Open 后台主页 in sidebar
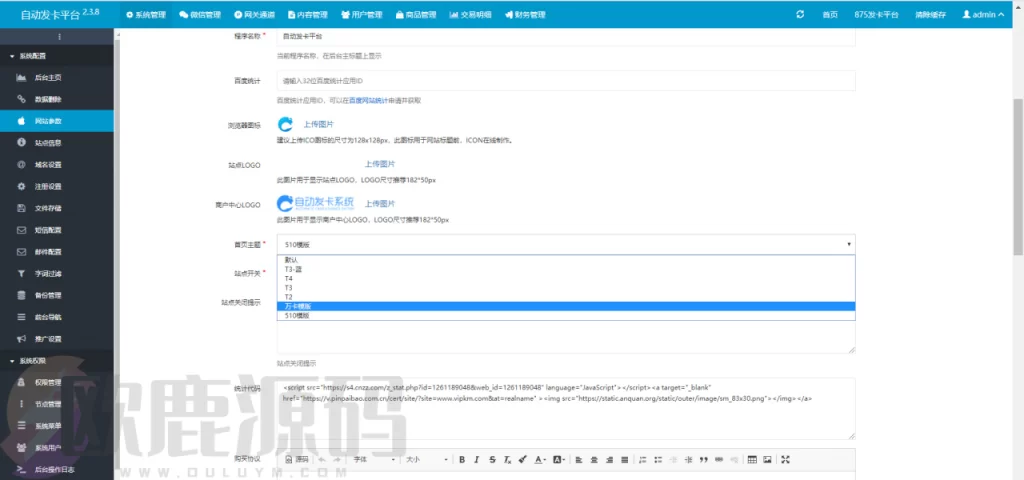The image size is (1024, 480). coord(57,78)
